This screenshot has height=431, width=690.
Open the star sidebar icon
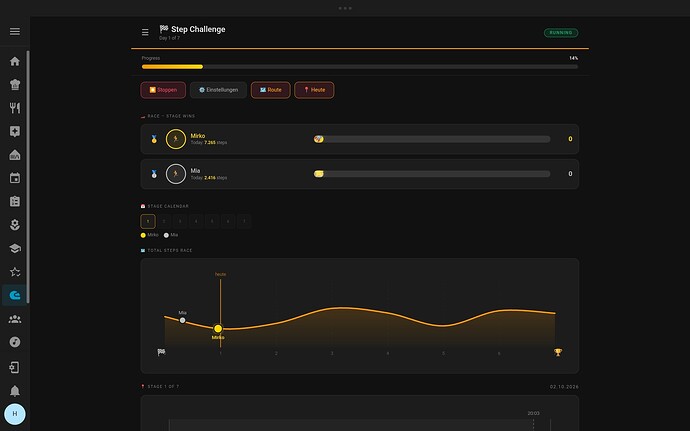tap(15, 272)
